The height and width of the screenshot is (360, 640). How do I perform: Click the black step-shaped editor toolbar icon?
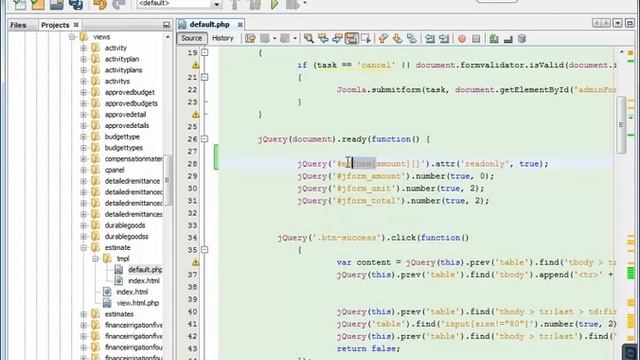(x=508, y=39)
